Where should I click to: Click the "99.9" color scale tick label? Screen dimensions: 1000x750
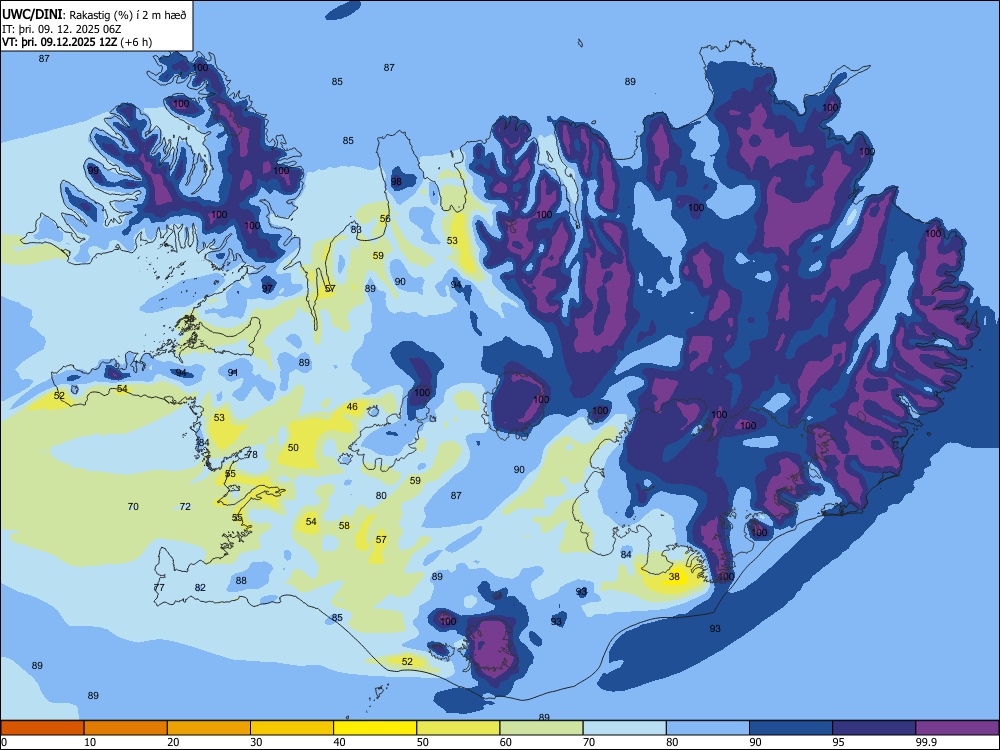click(x=926, y=742)
